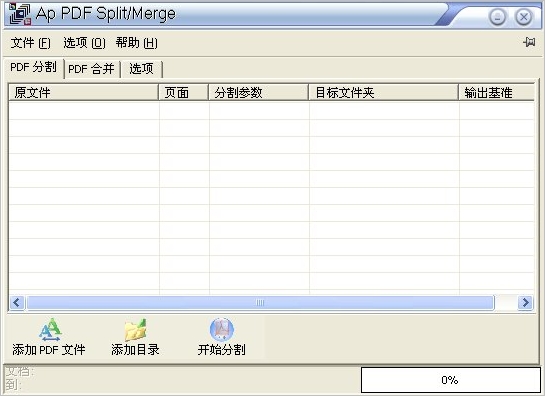Click the 页面 column header
This screenshot has width=545, height=396.
pos(184,92)
